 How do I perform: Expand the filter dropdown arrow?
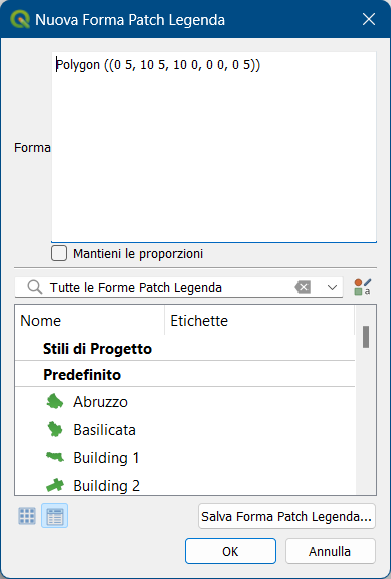[332, 287]
